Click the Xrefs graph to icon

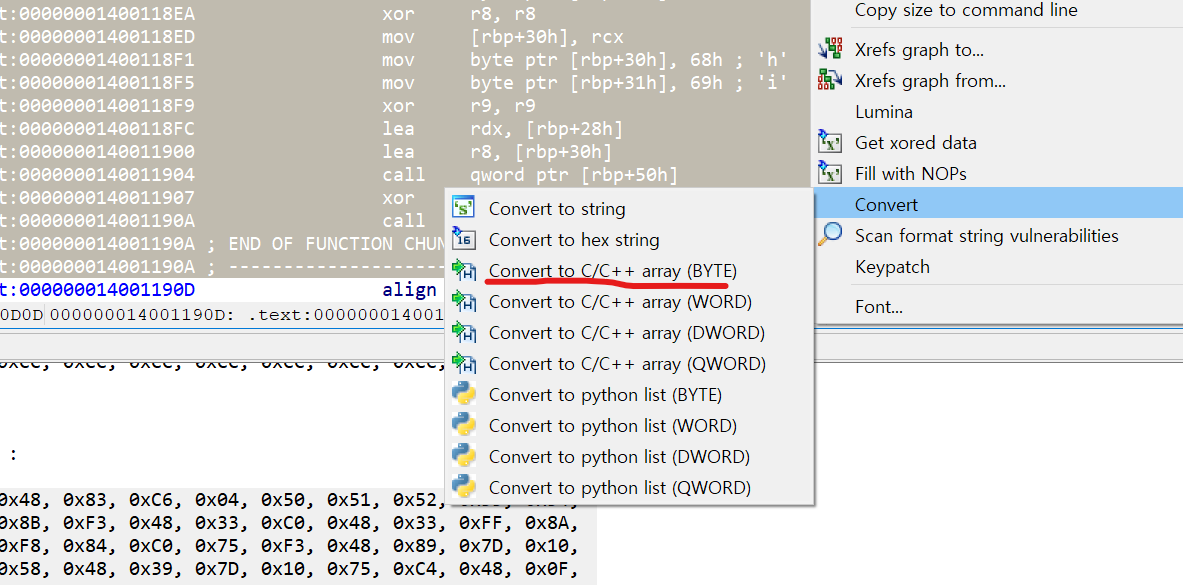coord(830,49)
